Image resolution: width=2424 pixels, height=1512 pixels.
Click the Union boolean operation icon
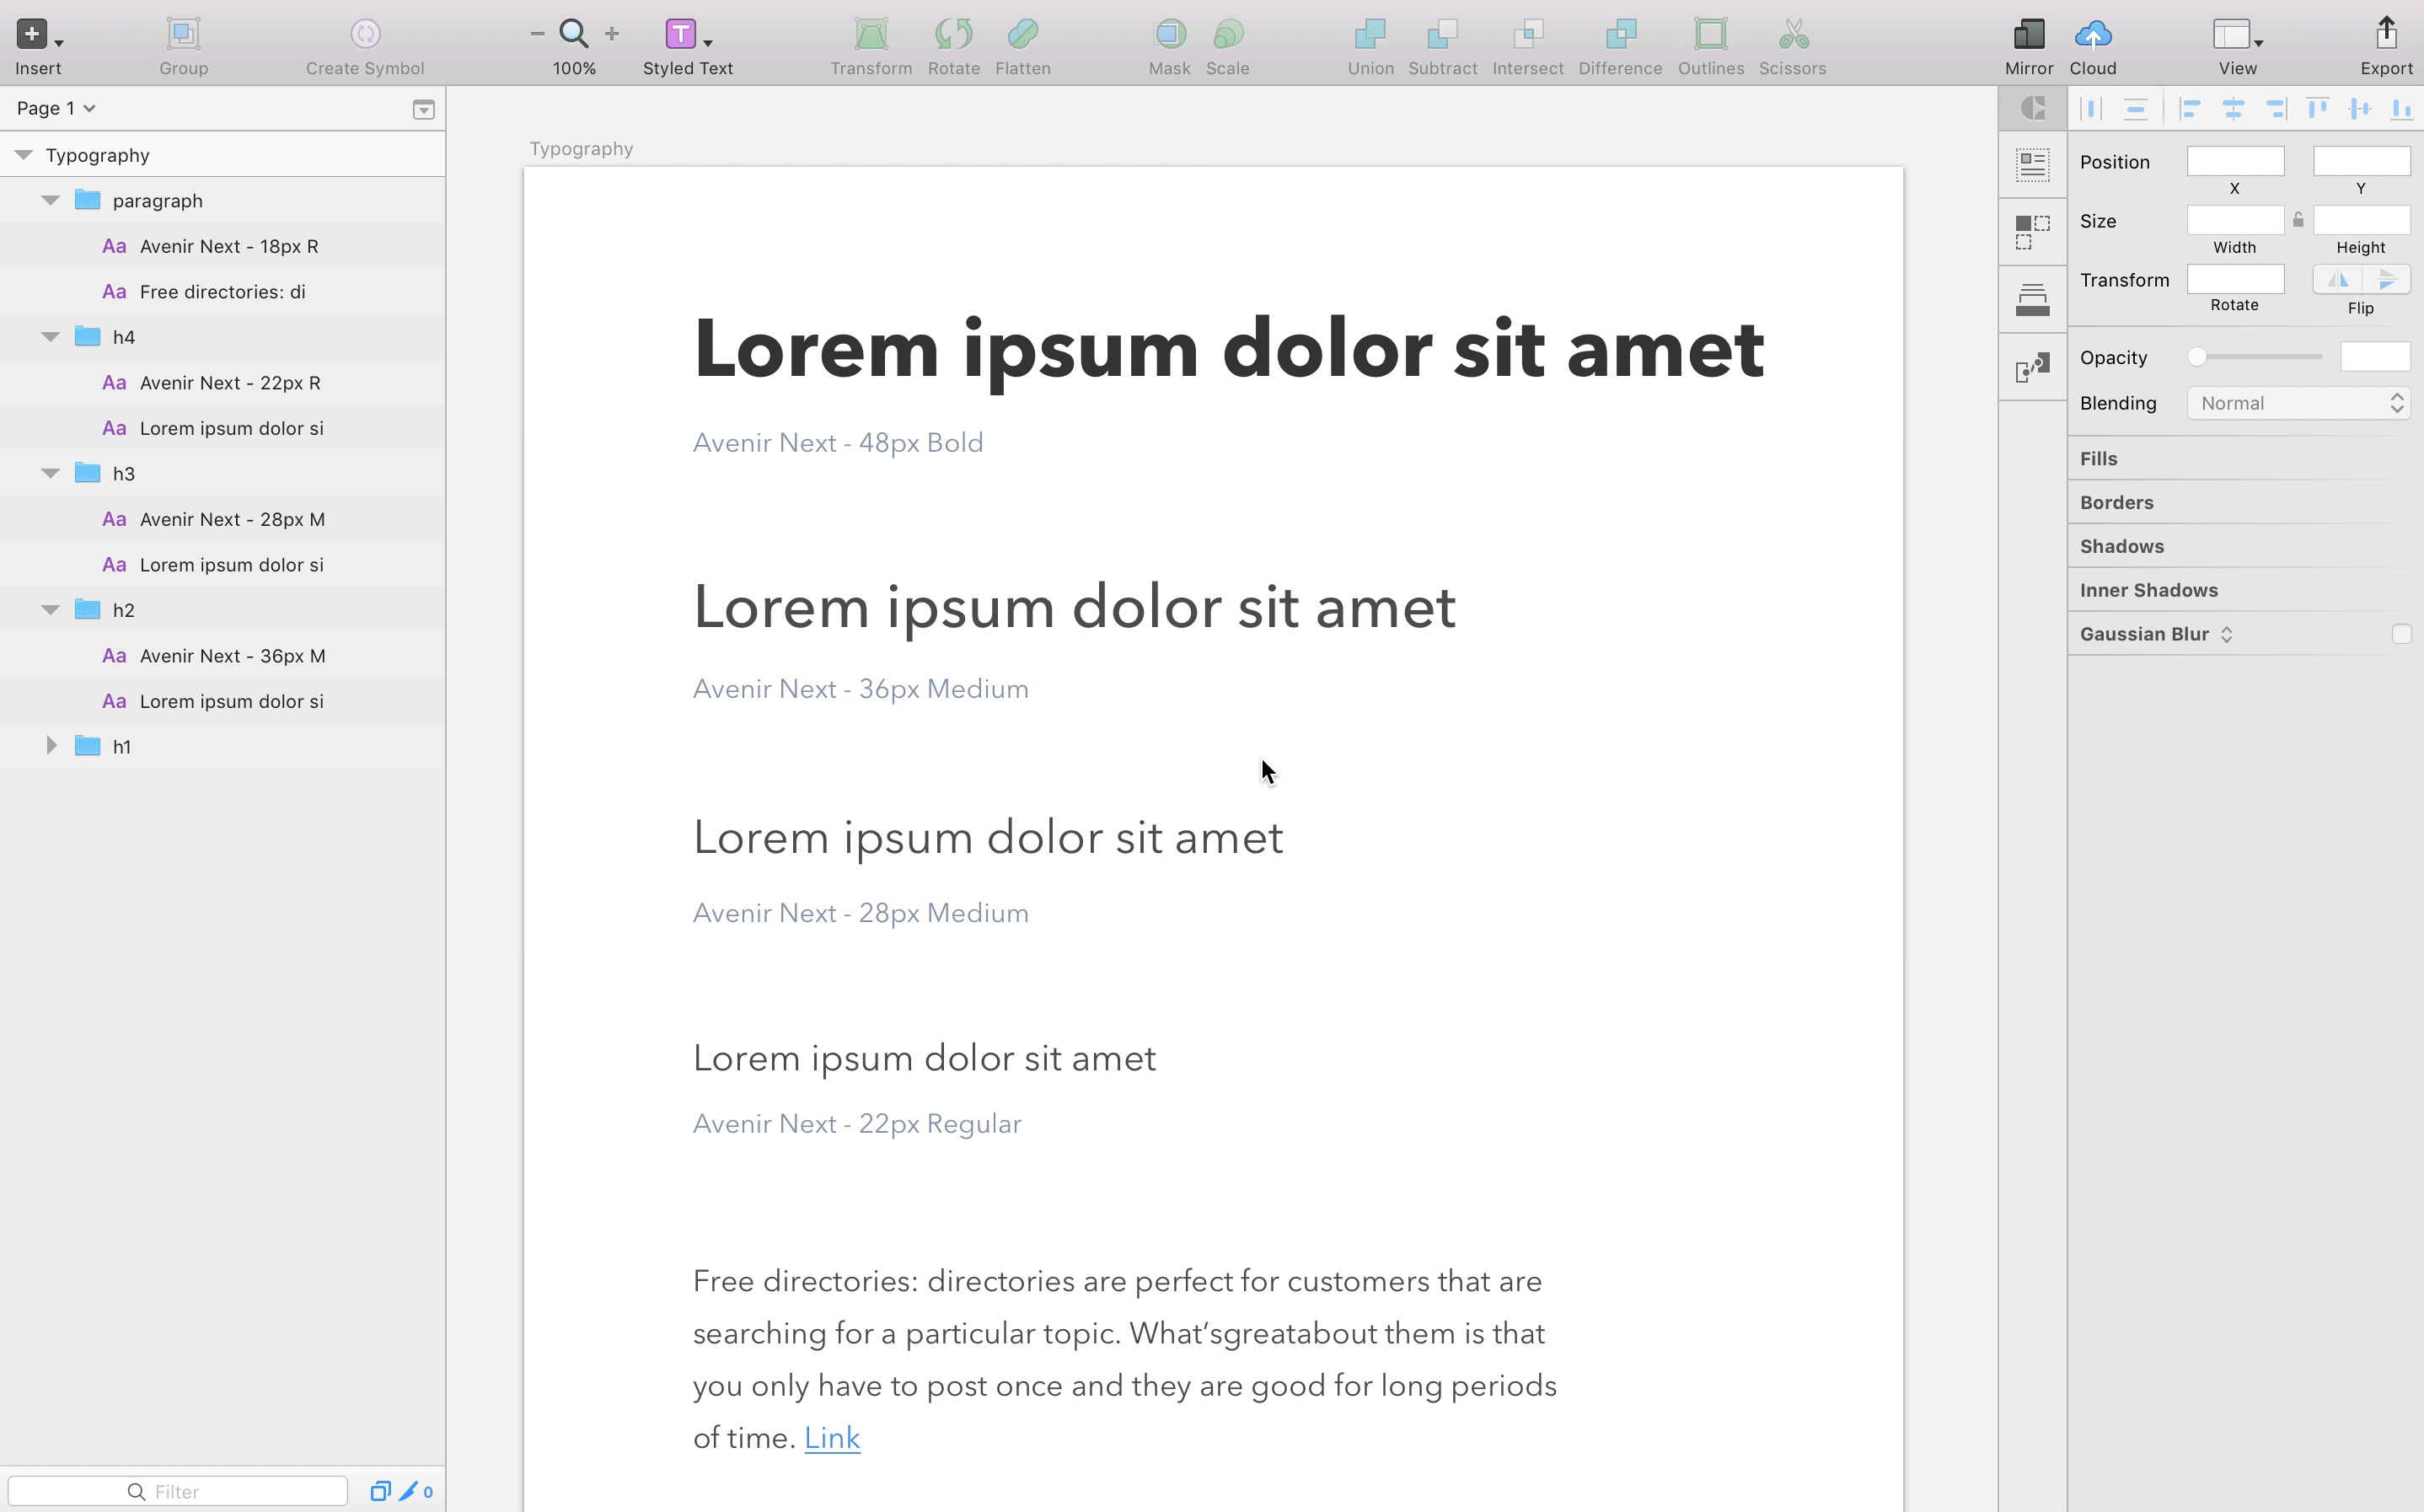coord(1369,34)
